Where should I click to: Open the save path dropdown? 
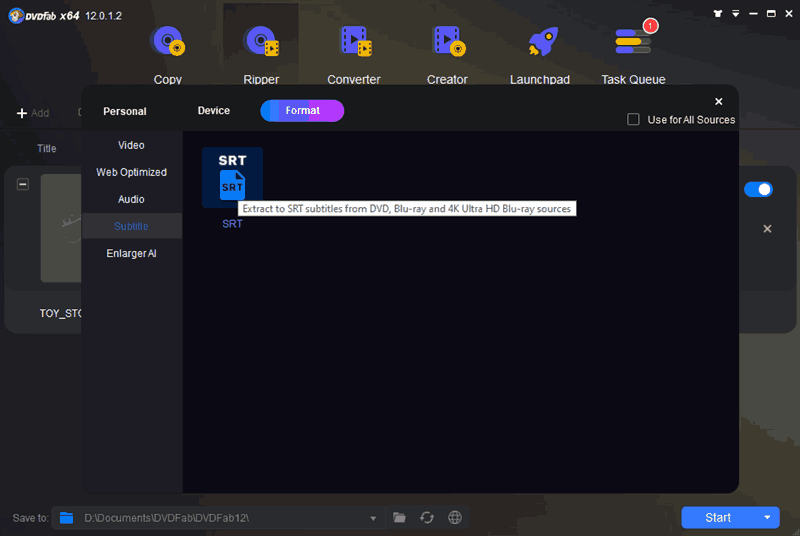(x=373, y=518)
